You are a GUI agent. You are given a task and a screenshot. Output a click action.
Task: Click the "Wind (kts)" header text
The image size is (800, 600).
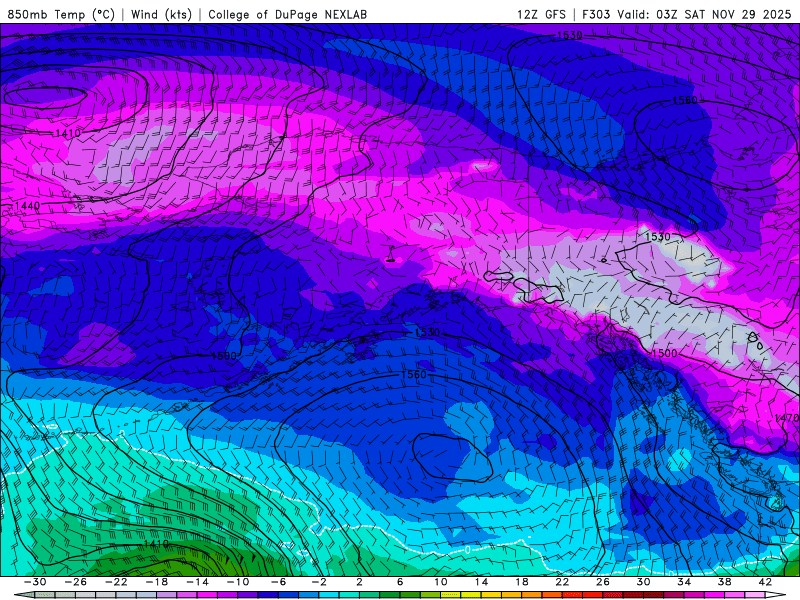coord(161,14)
